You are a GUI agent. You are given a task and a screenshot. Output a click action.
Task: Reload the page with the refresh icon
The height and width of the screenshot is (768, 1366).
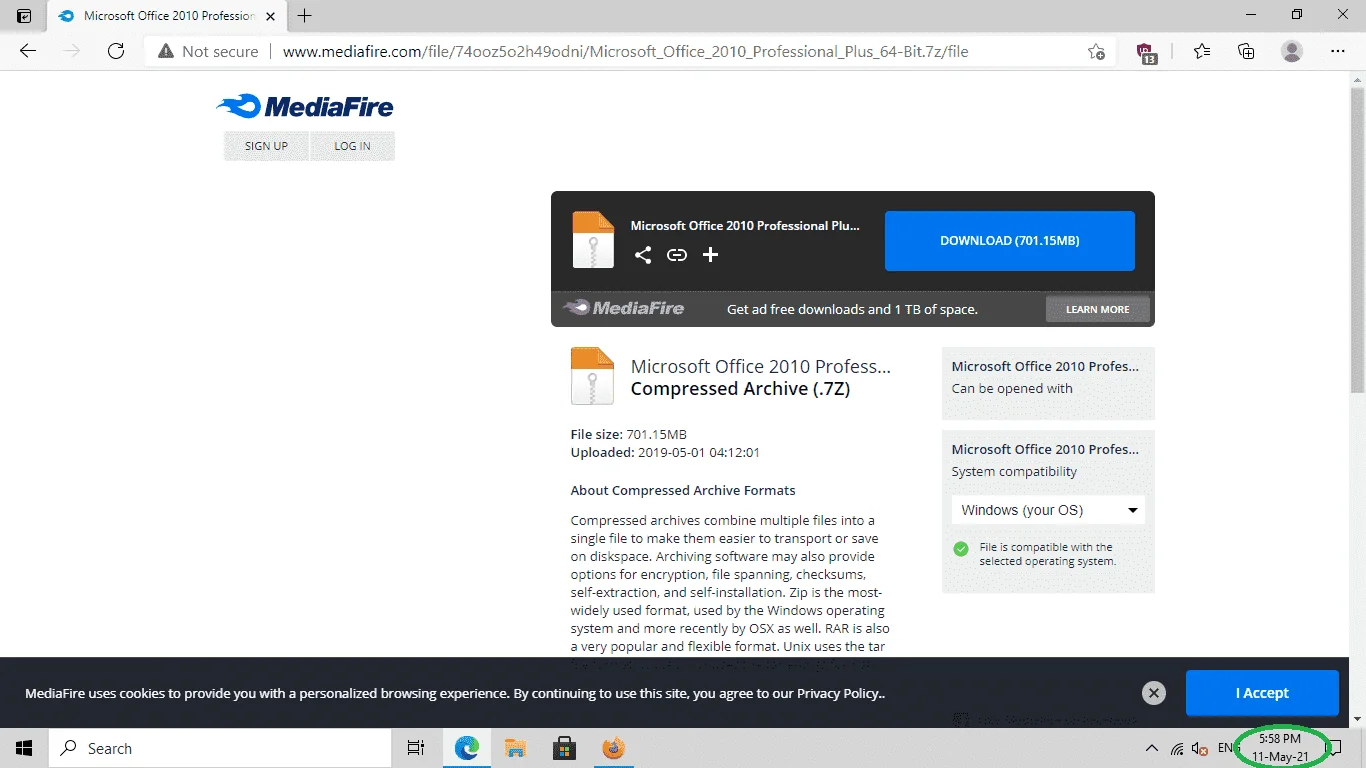pos(116,51)
